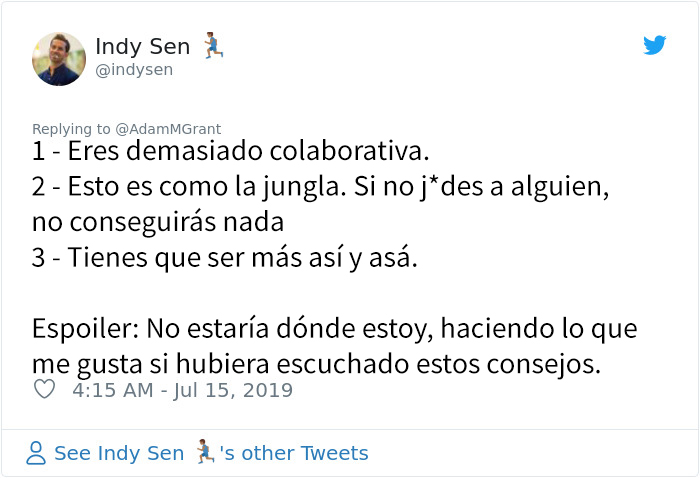Click the runner emoji in the footer link
700x478 pixels.
[x=205, y=453]
